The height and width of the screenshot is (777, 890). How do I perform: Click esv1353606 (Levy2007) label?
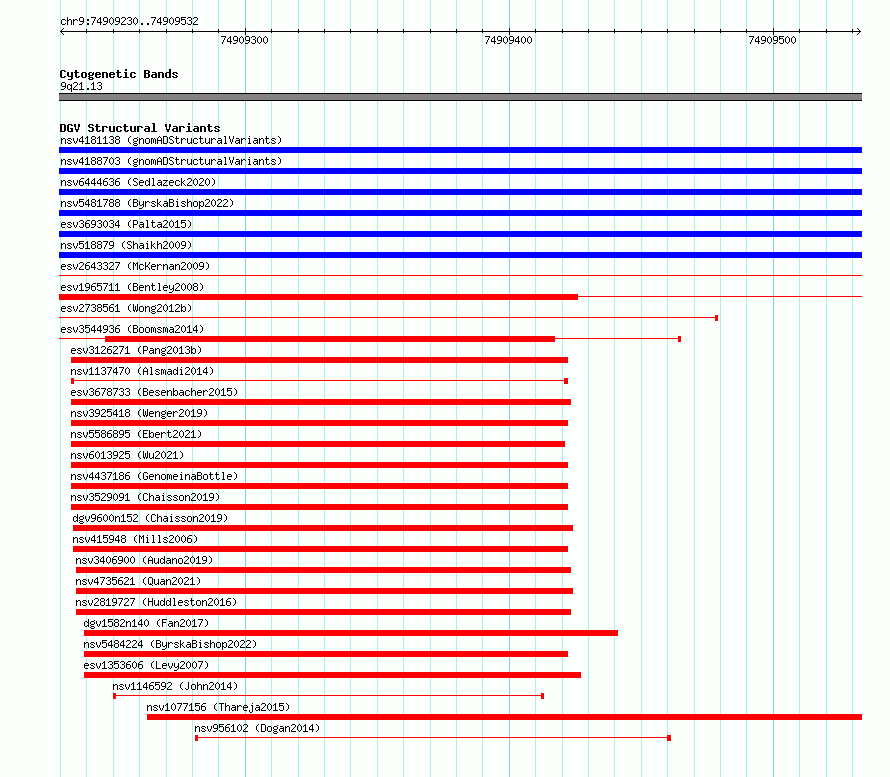(146, 665)
